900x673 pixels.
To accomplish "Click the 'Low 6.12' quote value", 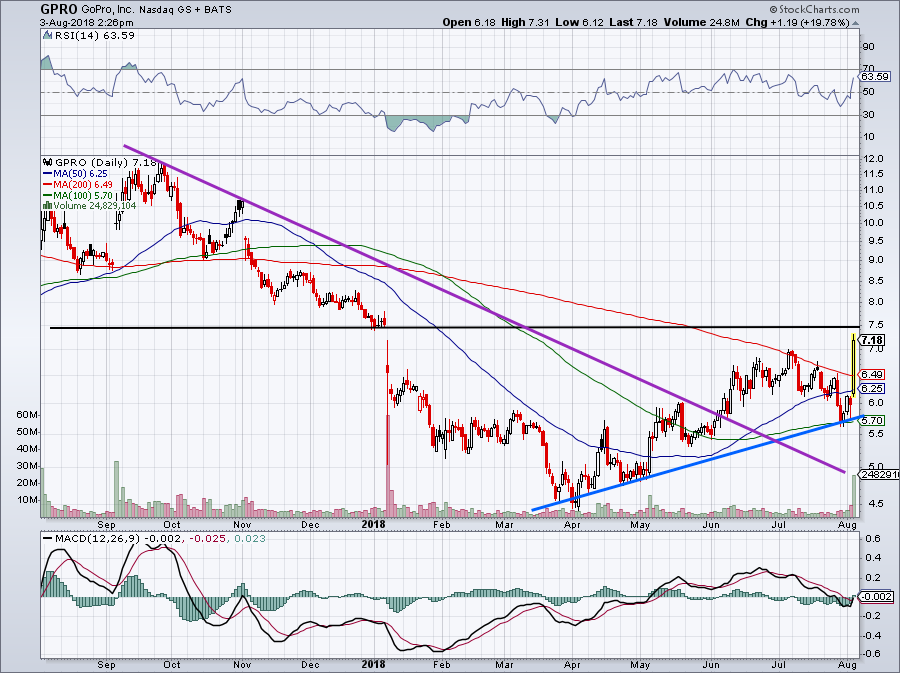I will click(579, 22).
